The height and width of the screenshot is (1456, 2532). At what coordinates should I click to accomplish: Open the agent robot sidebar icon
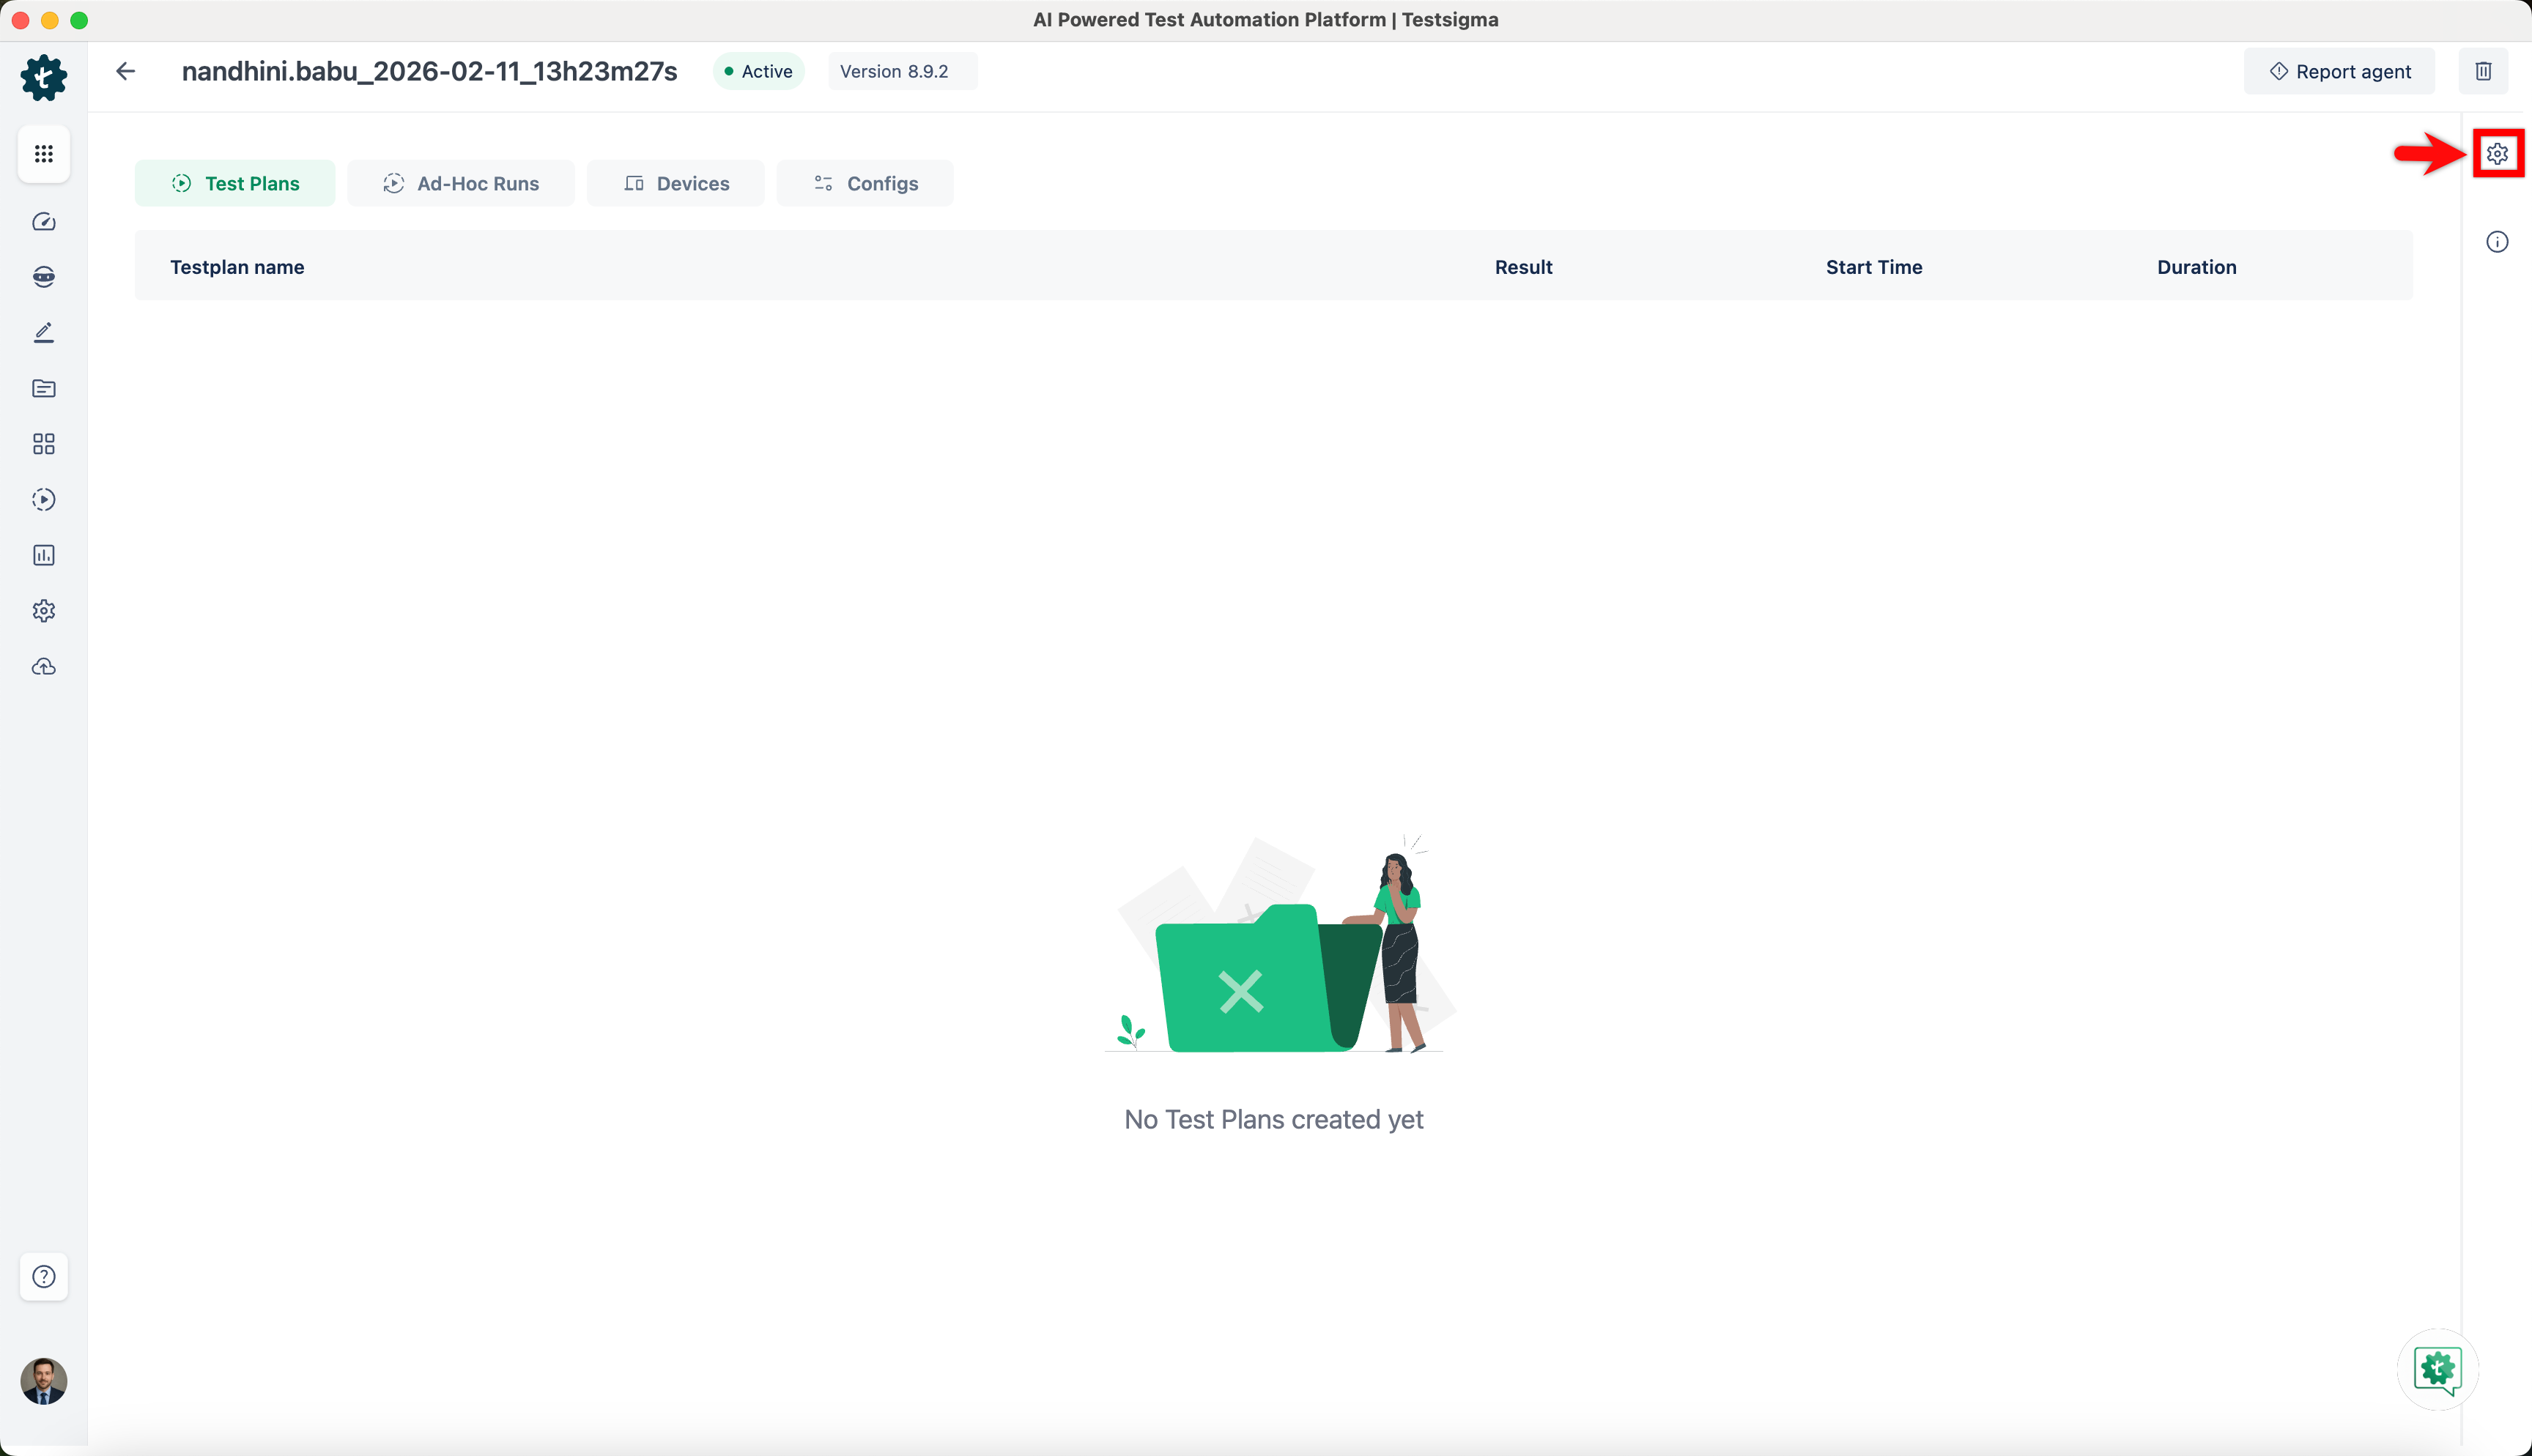coord(43,277)
